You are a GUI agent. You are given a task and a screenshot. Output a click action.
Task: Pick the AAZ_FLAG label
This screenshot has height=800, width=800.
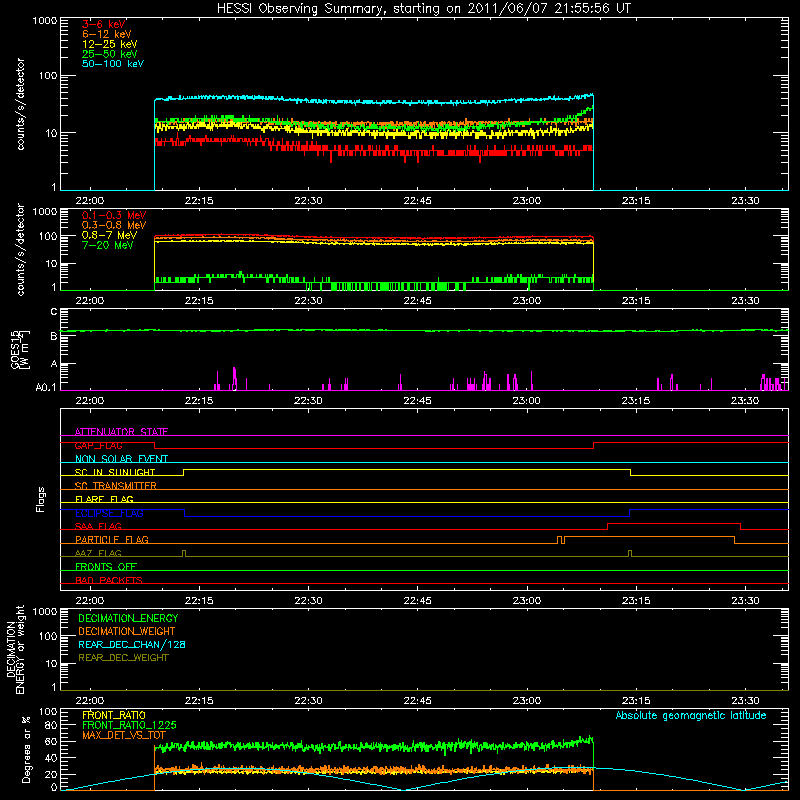(x=98, y=553)
